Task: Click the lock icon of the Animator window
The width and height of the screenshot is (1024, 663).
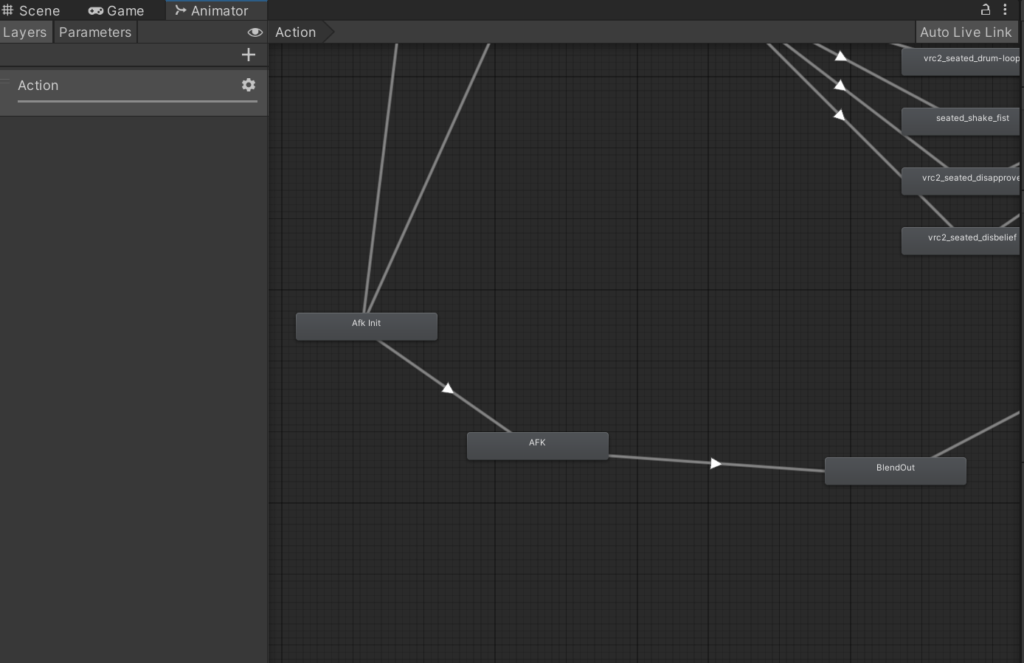Action: [985, 10]
